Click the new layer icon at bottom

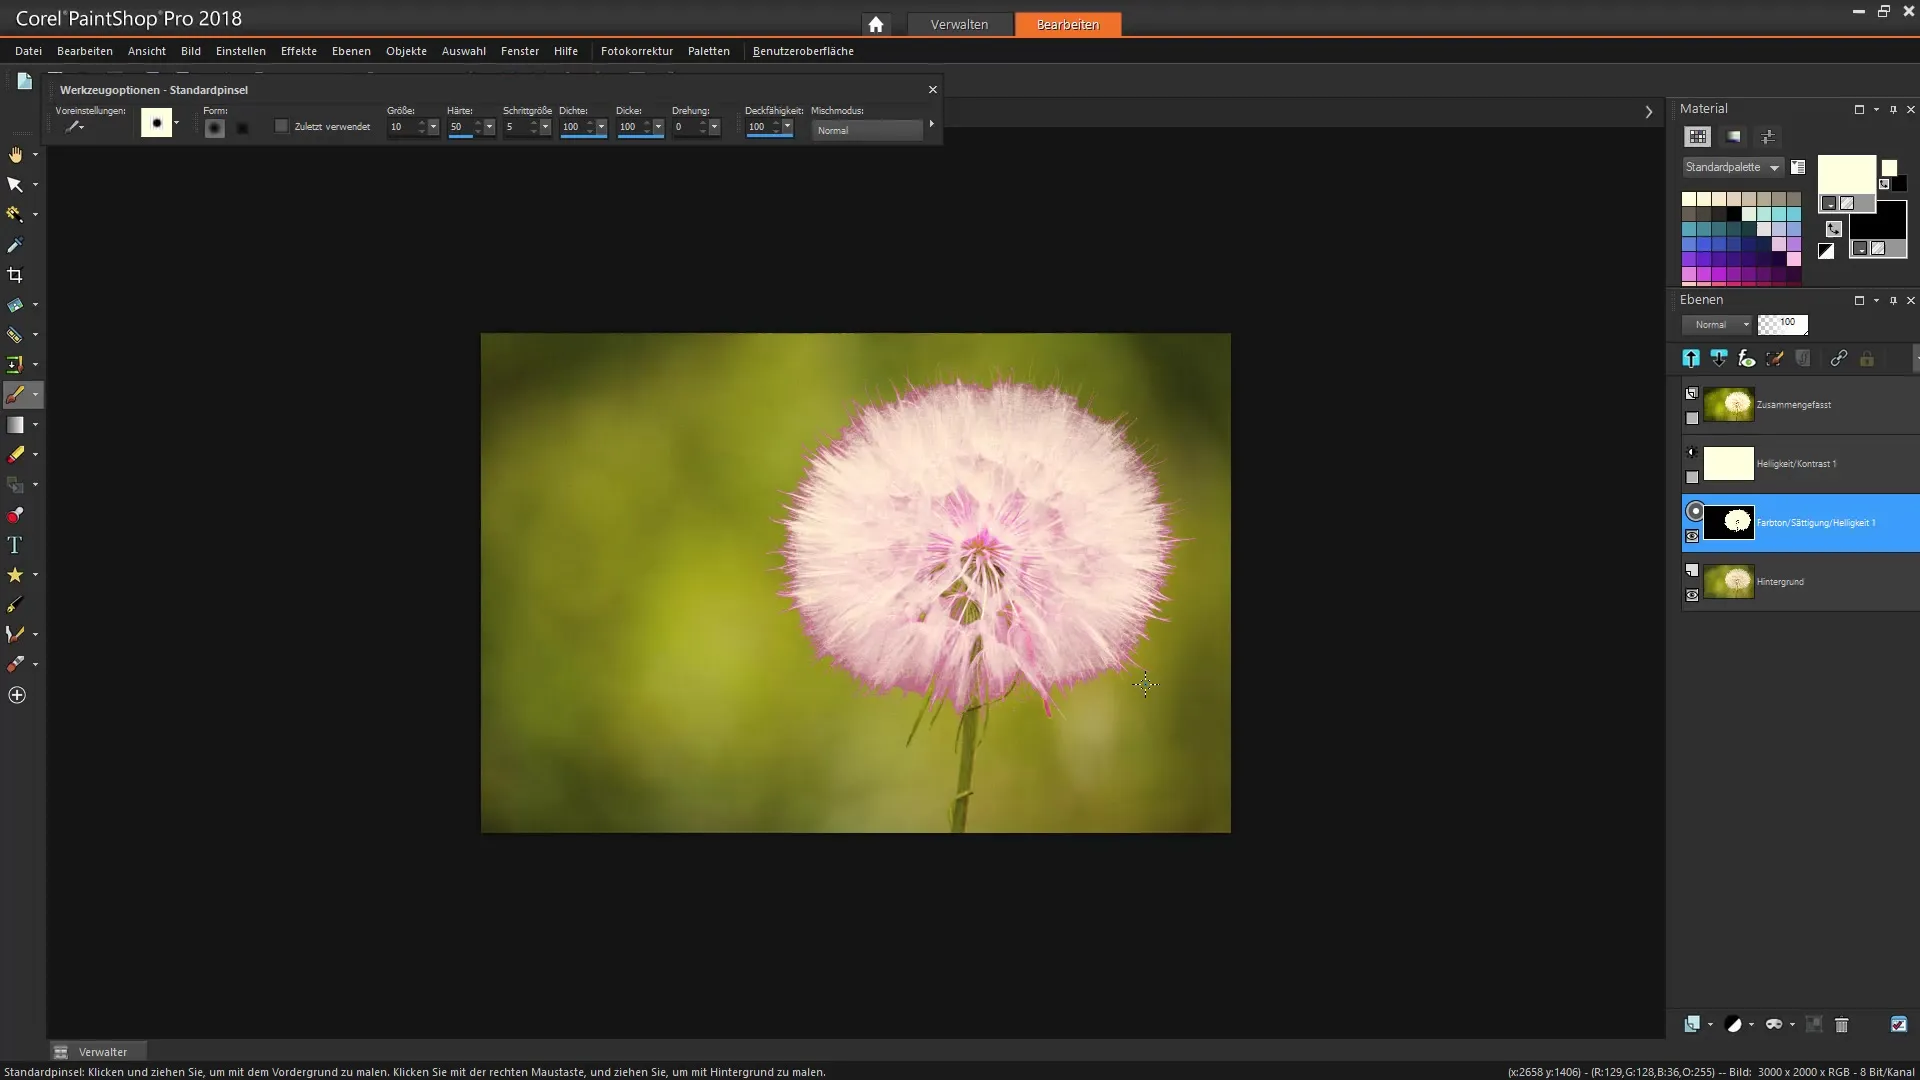[x=1692, y=1024]
